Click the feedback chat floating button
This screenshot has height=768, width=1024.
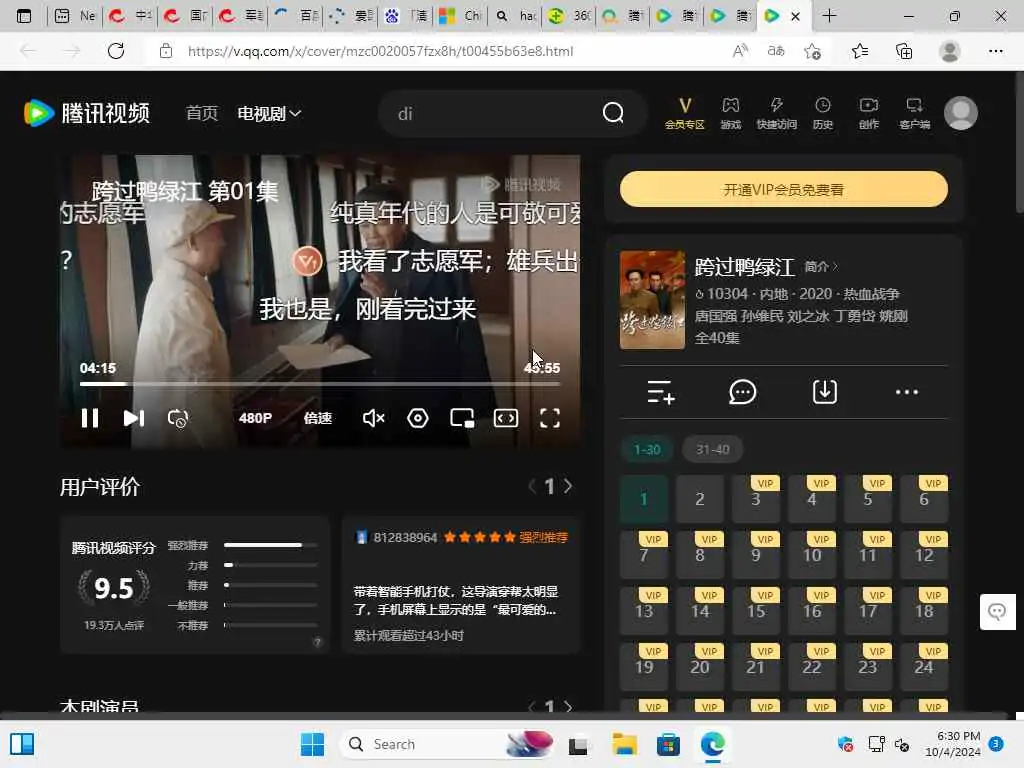pyautogui.click(x=997, y=612)
